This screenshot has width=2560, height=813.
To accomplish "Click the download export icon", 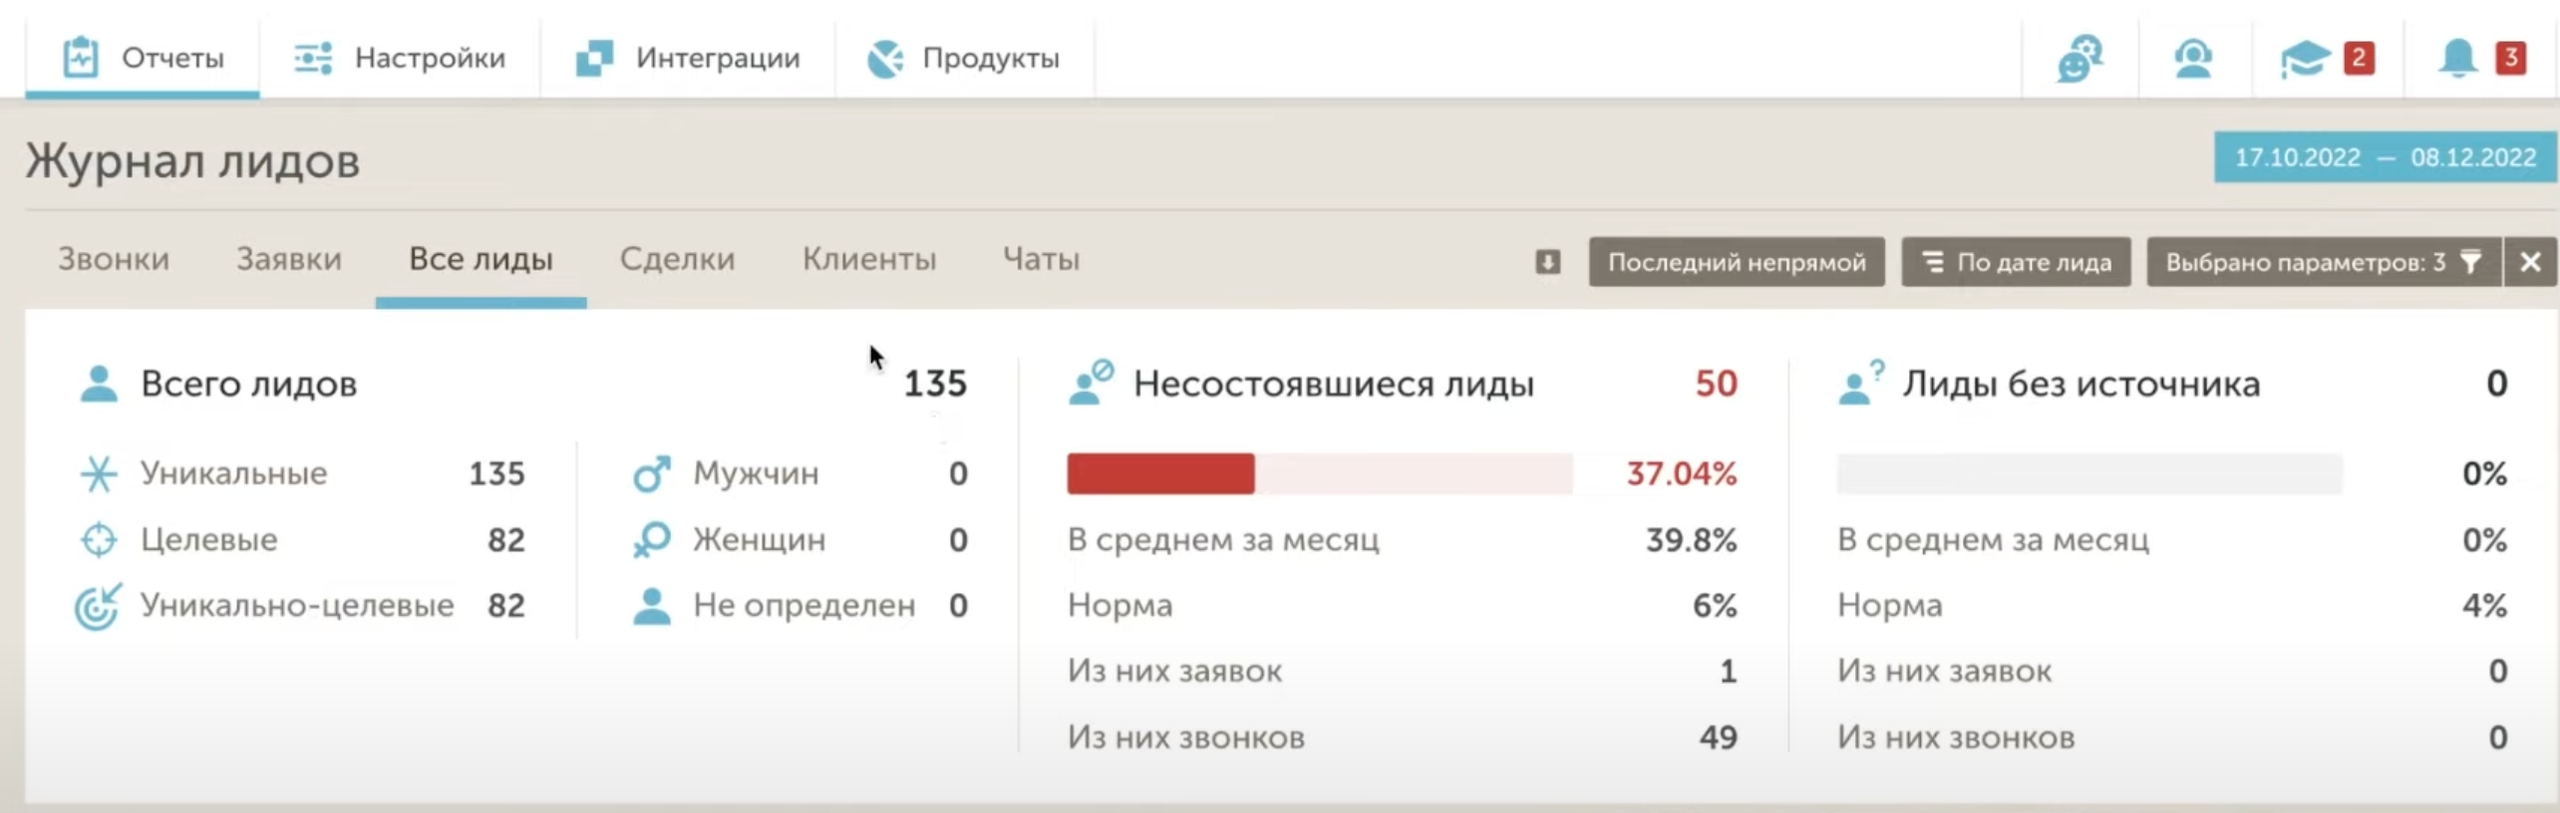I will (1547, 262).
